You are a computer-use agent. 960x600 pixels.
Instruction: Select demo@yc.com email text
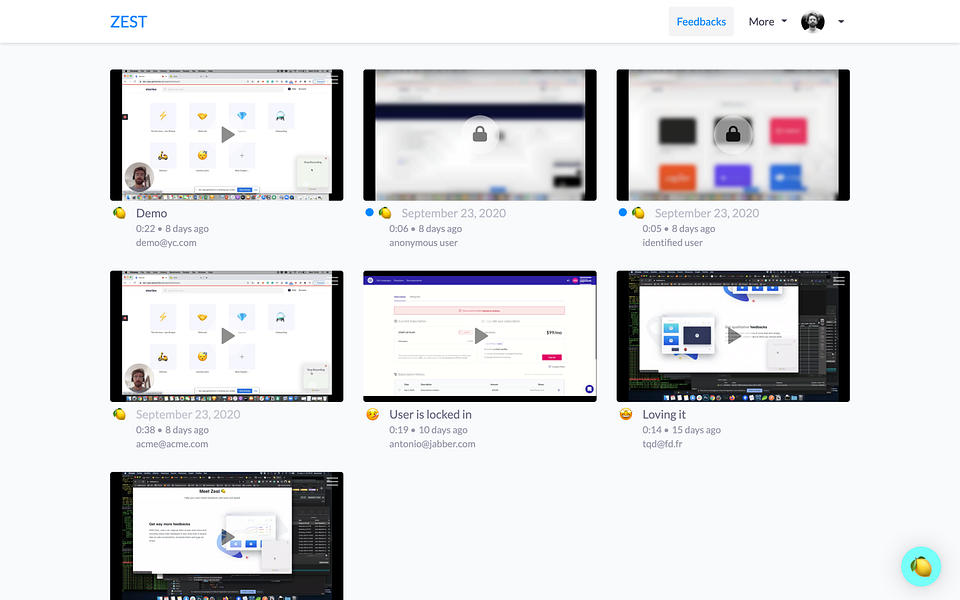coord(166,242)
